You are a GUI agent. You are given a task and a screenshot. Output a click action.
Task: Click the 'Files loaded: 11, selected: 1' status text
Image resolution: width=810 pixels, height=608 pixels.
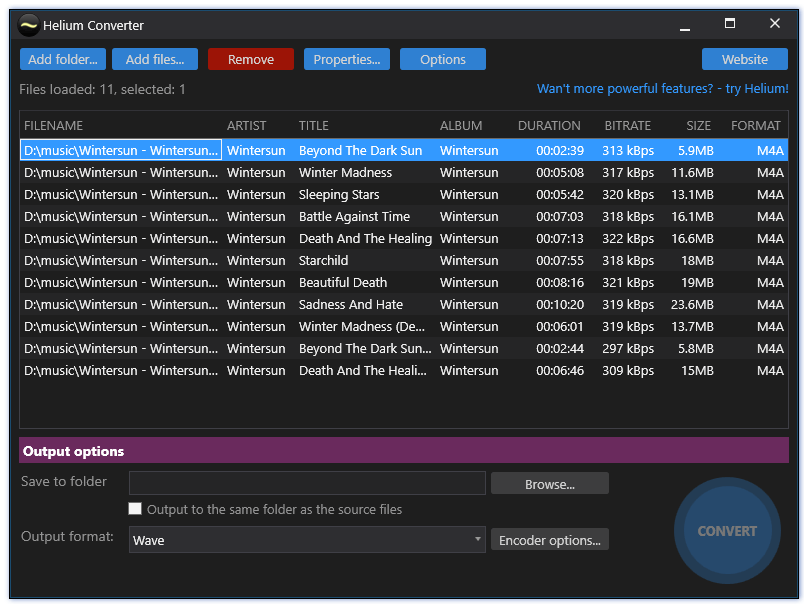[102, 89]
